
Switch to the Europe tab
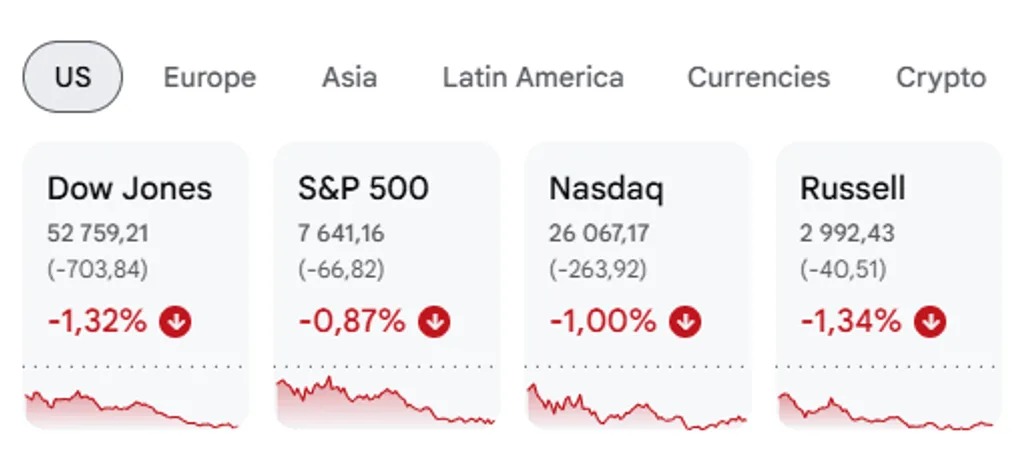click(210, 78)
